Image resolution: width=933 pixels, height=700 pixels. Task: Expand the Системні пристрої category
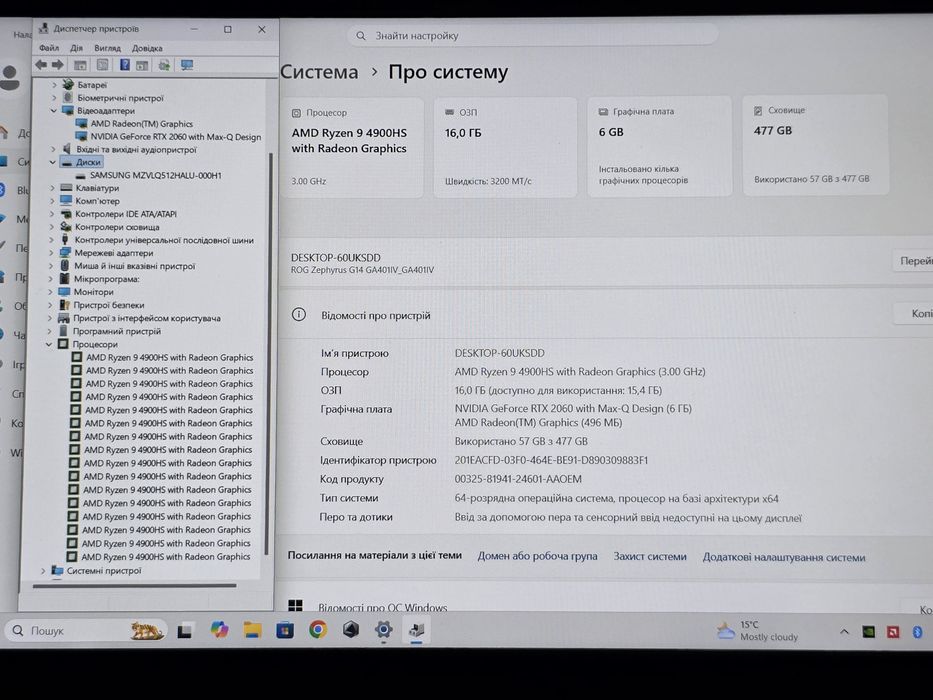click(43, 571)
